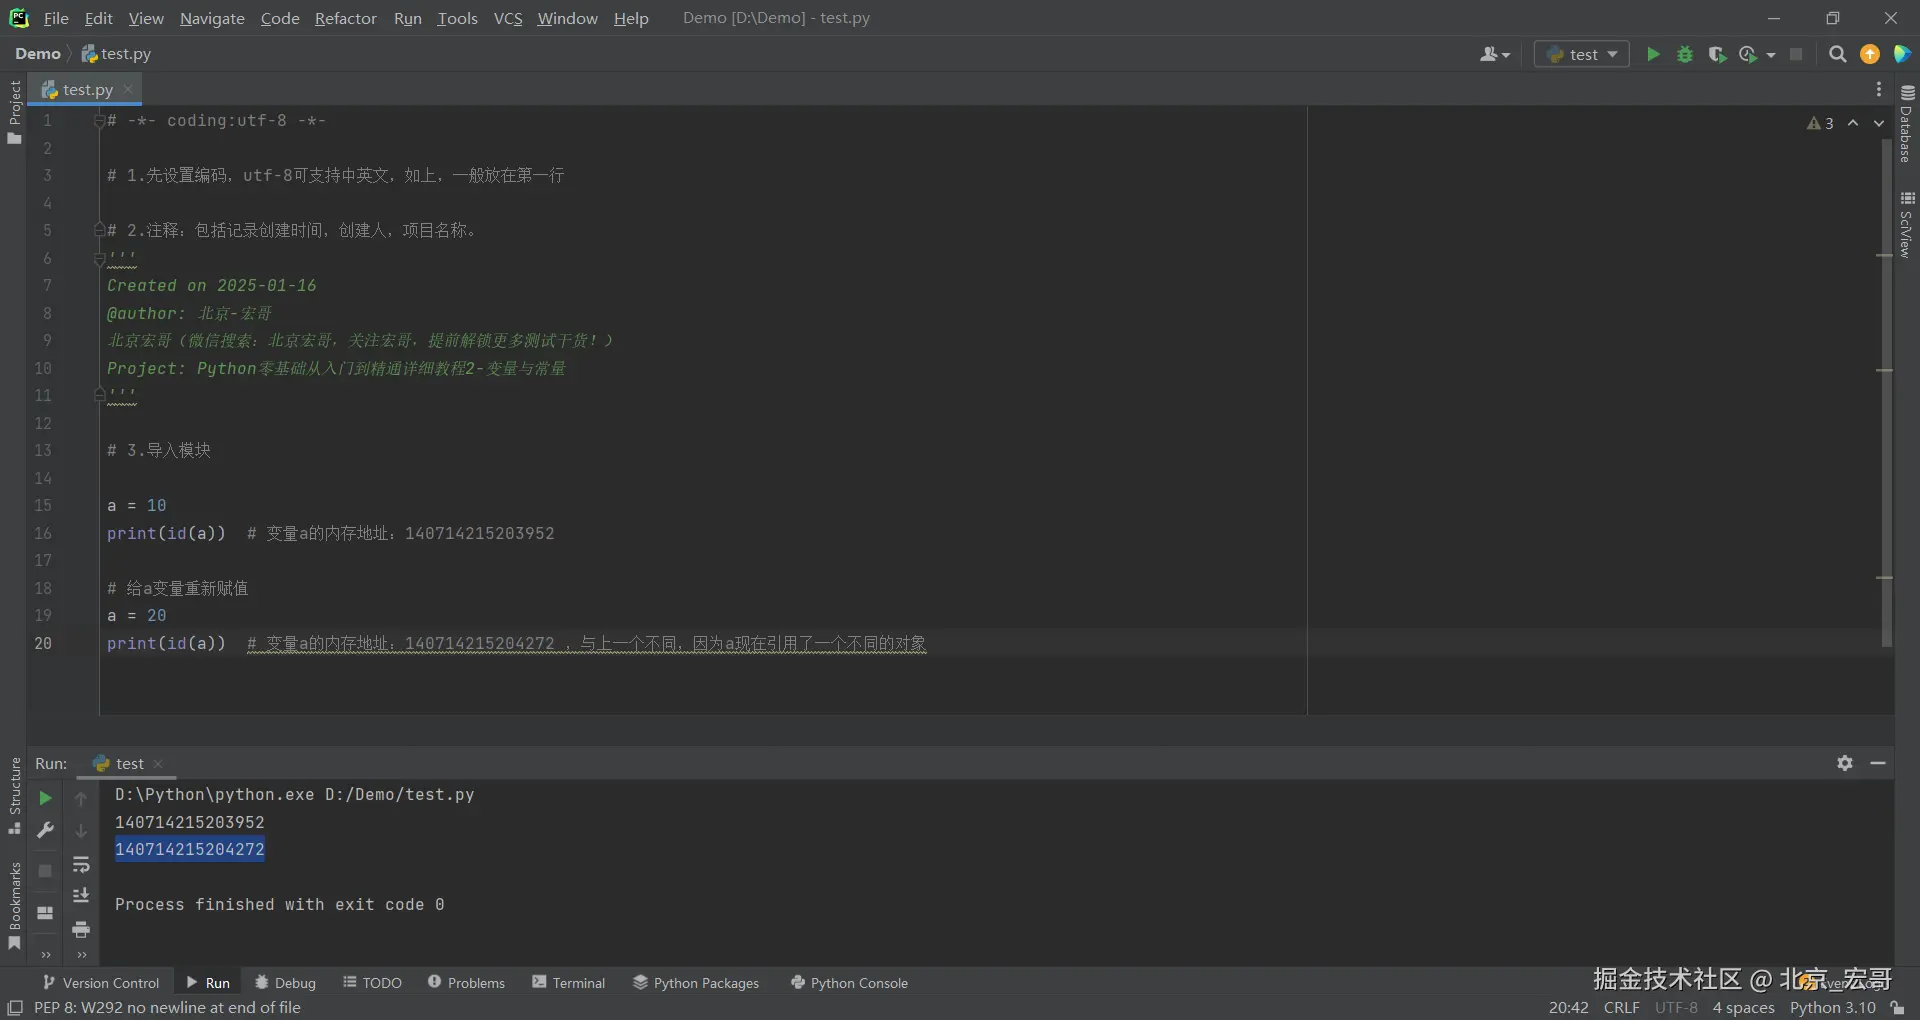Go to line:column 20:42 indicator
This screenshot has height=1020, width=1920.
coord(1569,1008)
